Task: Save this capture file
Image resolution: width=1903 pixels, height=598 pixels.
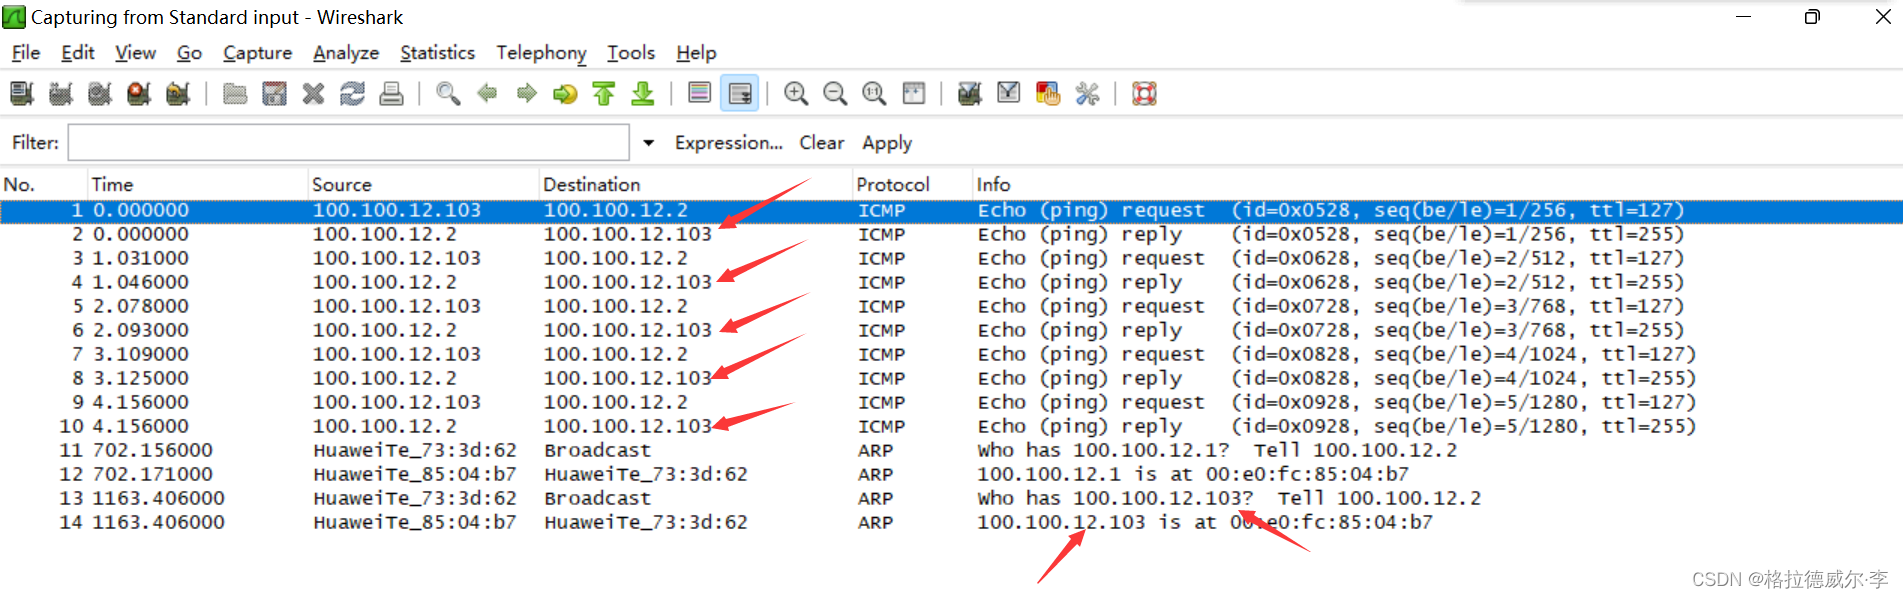Action: (274, 94)
